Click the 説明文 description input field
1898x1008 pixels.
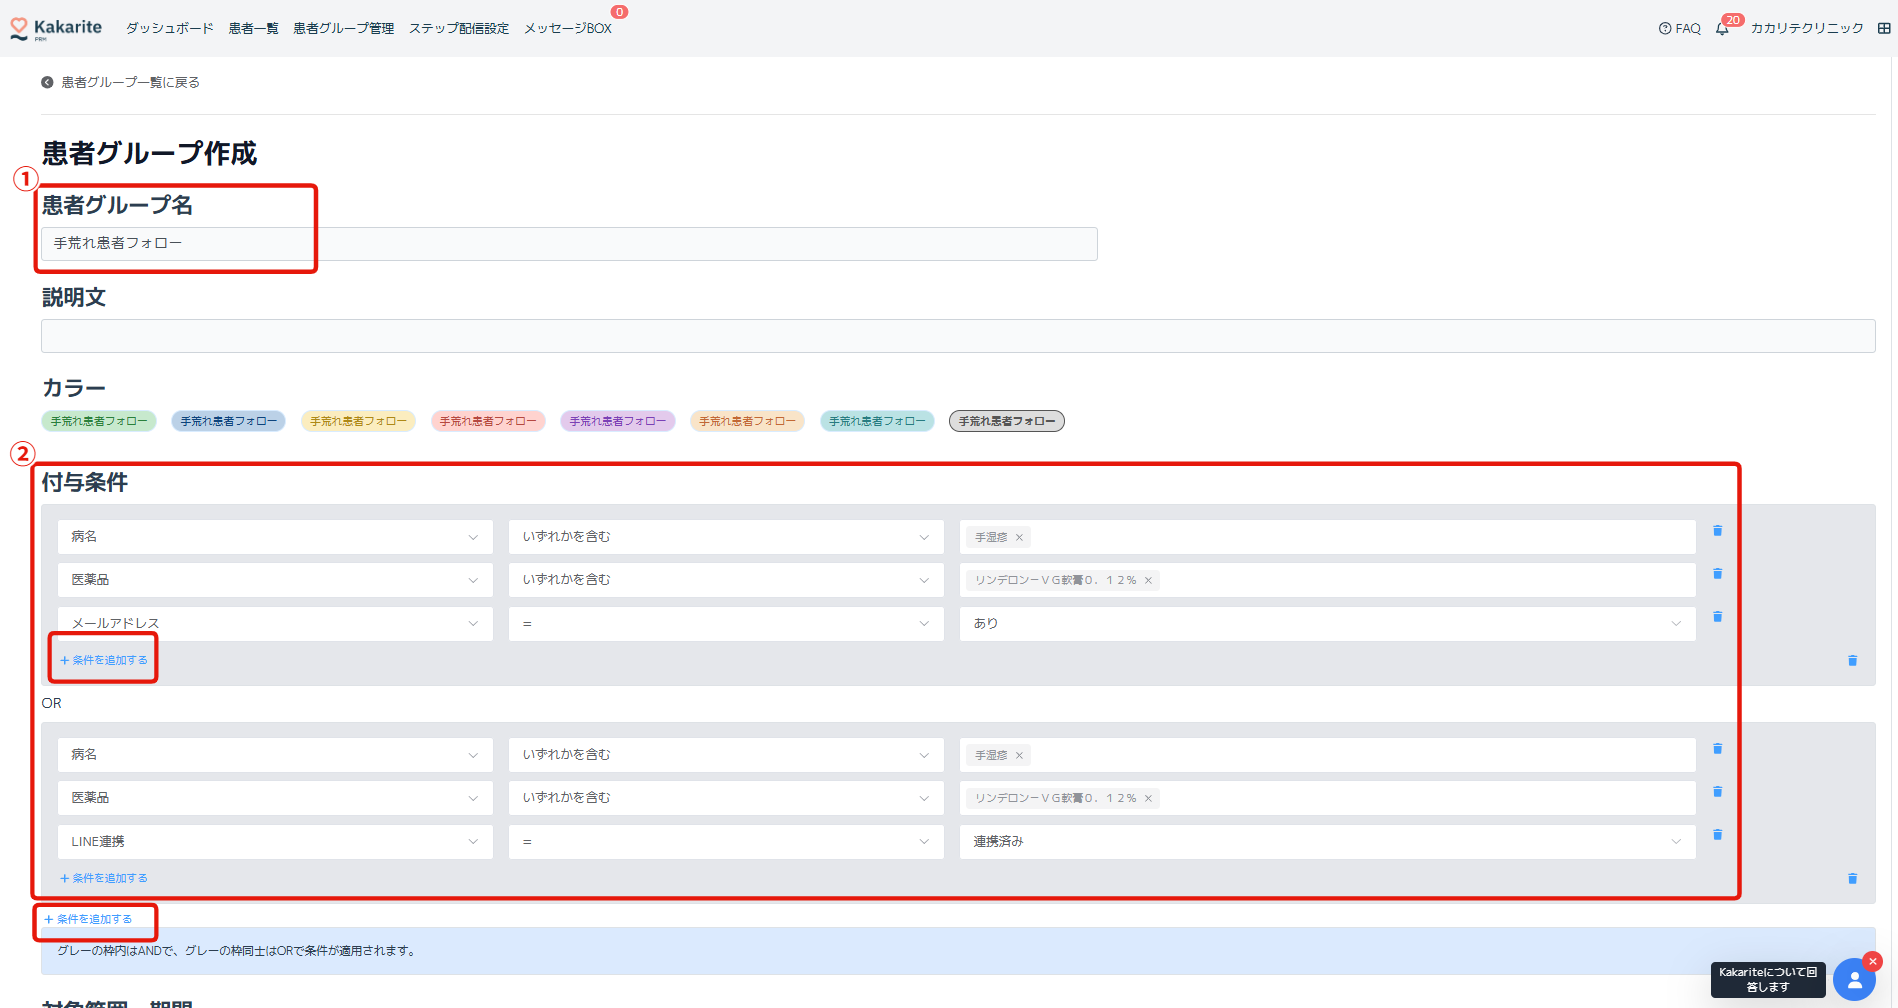pos(957,336)
